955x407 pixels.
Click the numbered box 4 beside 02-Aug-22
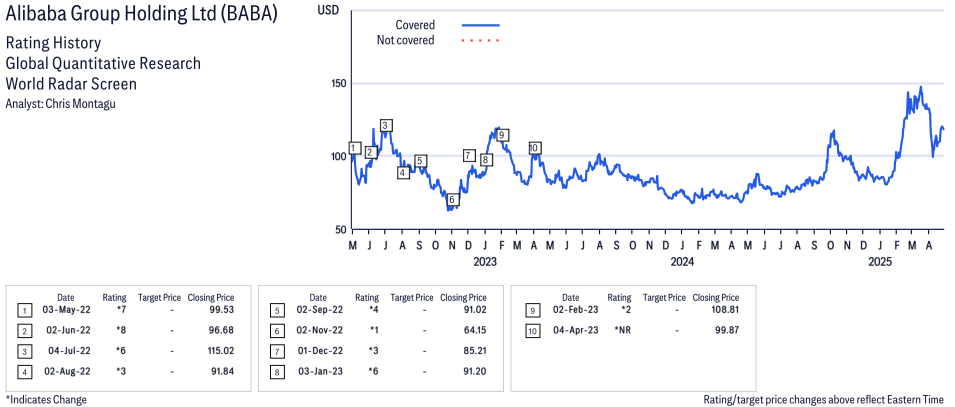25,371
